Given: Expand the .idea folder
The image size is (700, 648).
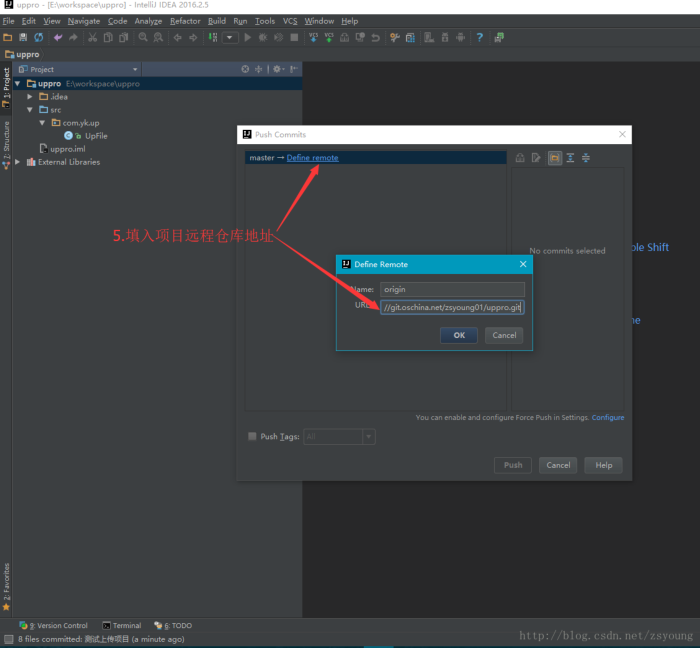Looking at the screenshot, I should [x=30, y=97].
